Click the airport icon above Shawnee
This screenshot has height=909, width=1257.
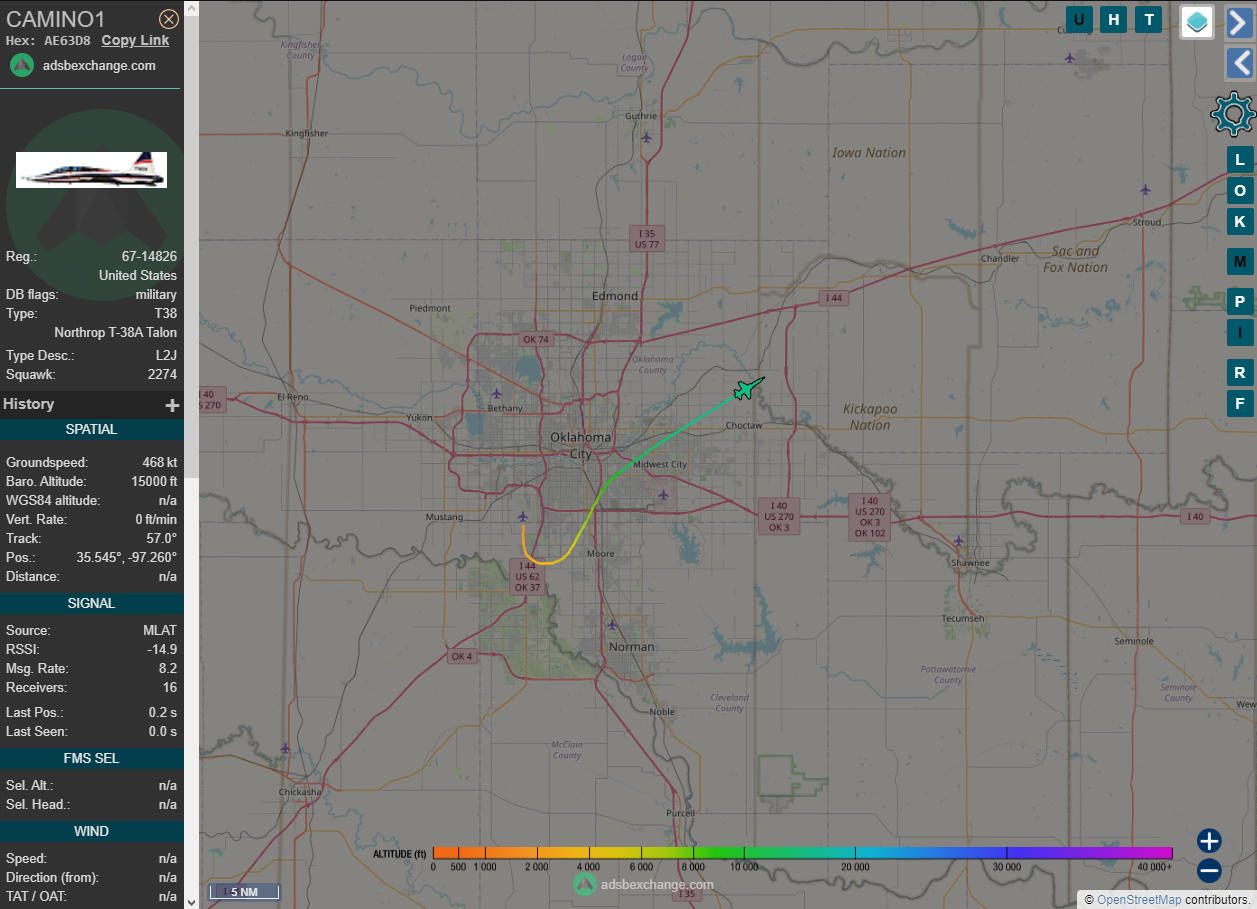point(959,541)
